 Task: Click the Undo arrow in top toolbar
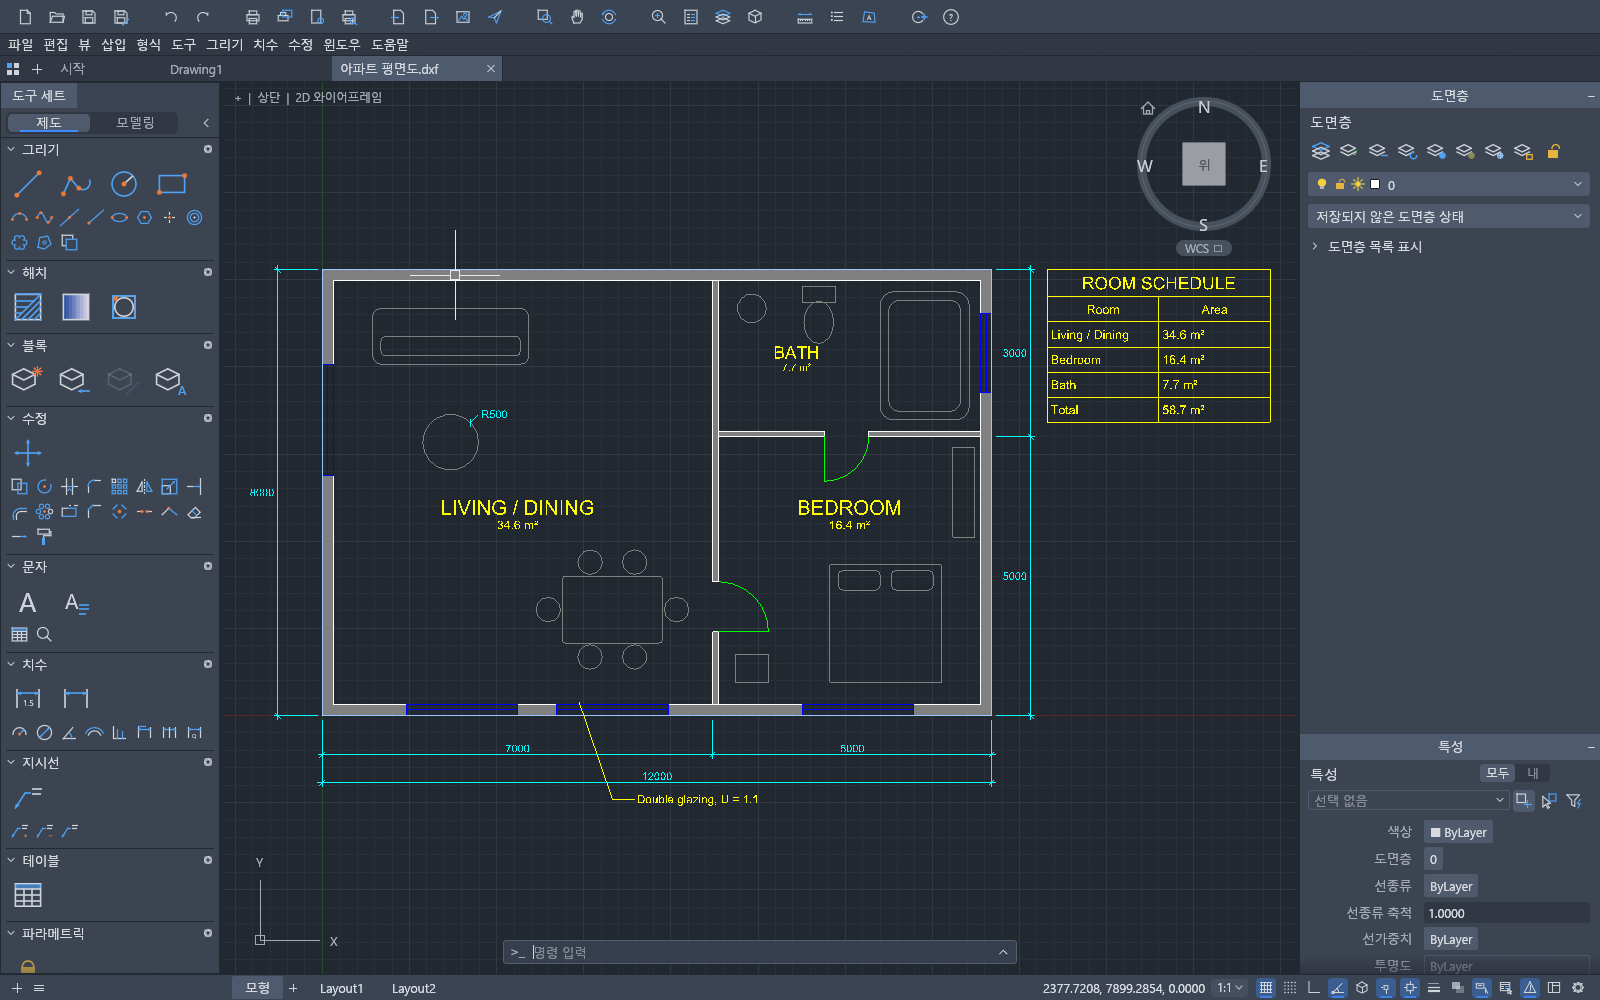(x=171, y=17)
